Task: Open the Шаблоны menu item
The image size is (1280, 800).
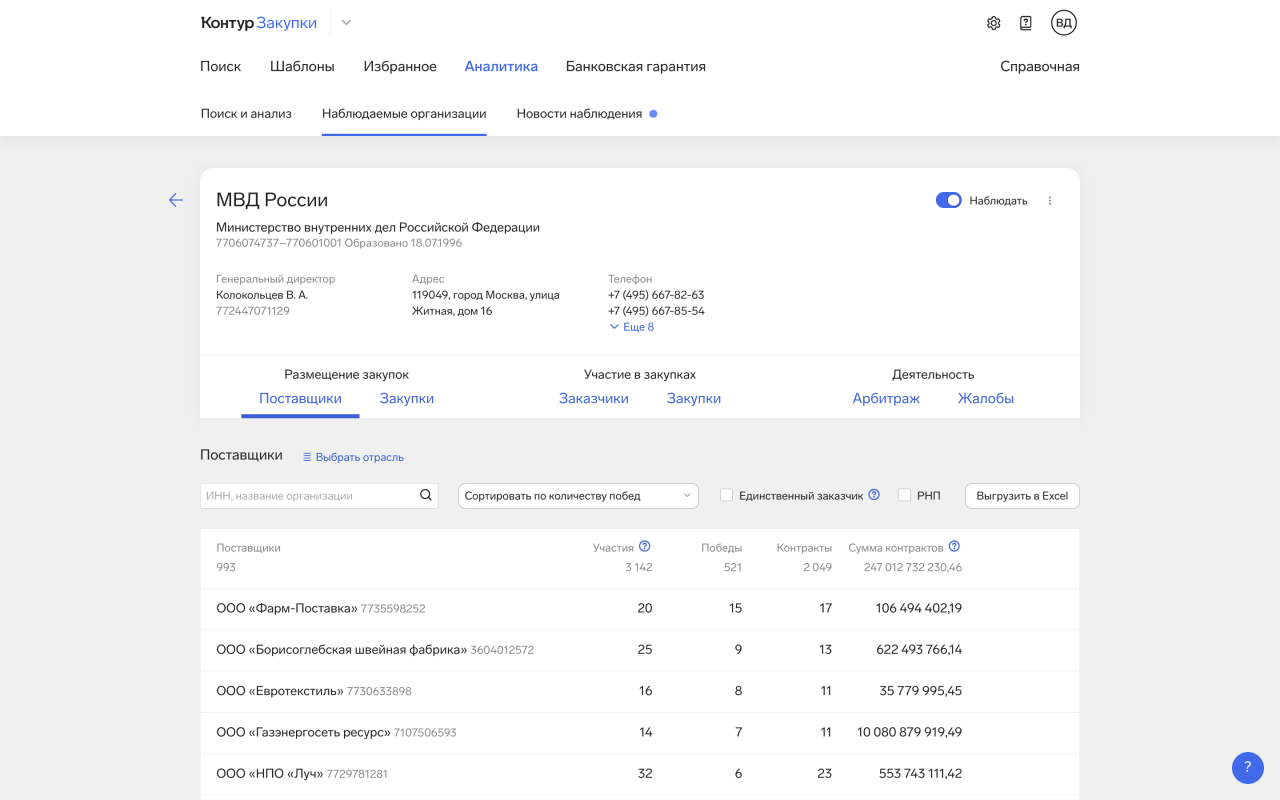Action: (302, 66)
